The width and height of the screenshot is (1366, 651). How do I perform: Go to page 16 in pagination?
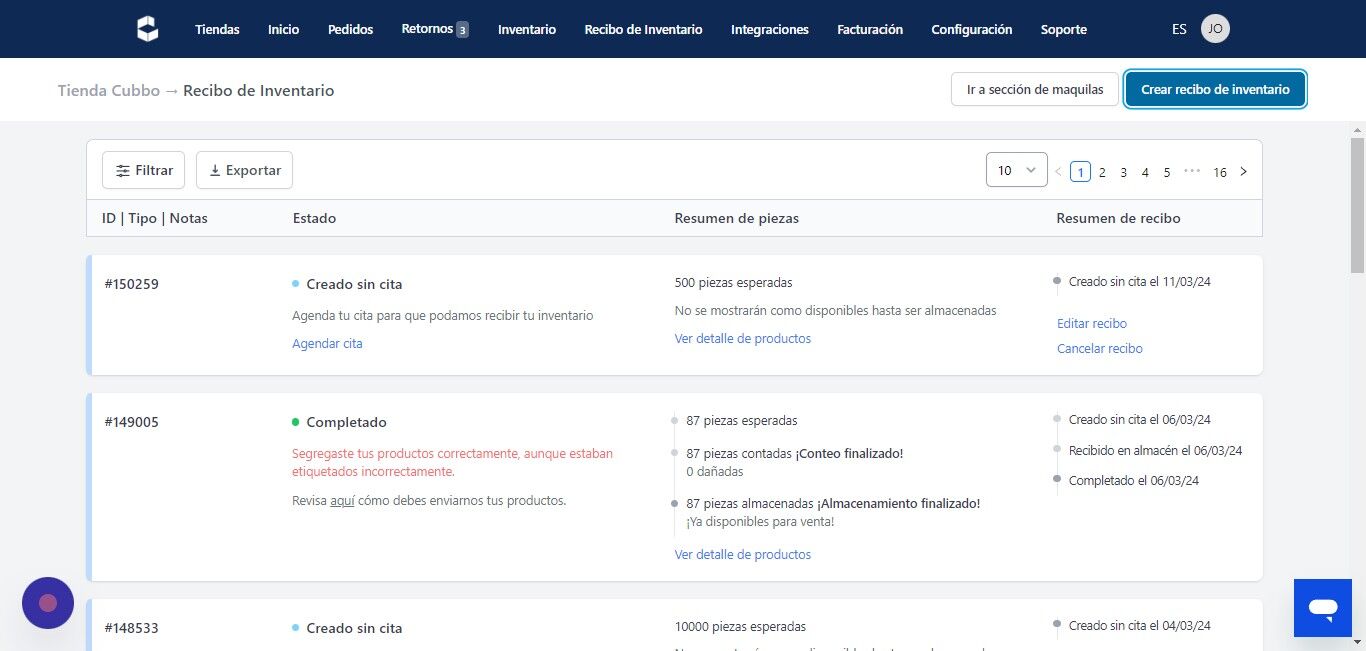tap(1220, 172)
